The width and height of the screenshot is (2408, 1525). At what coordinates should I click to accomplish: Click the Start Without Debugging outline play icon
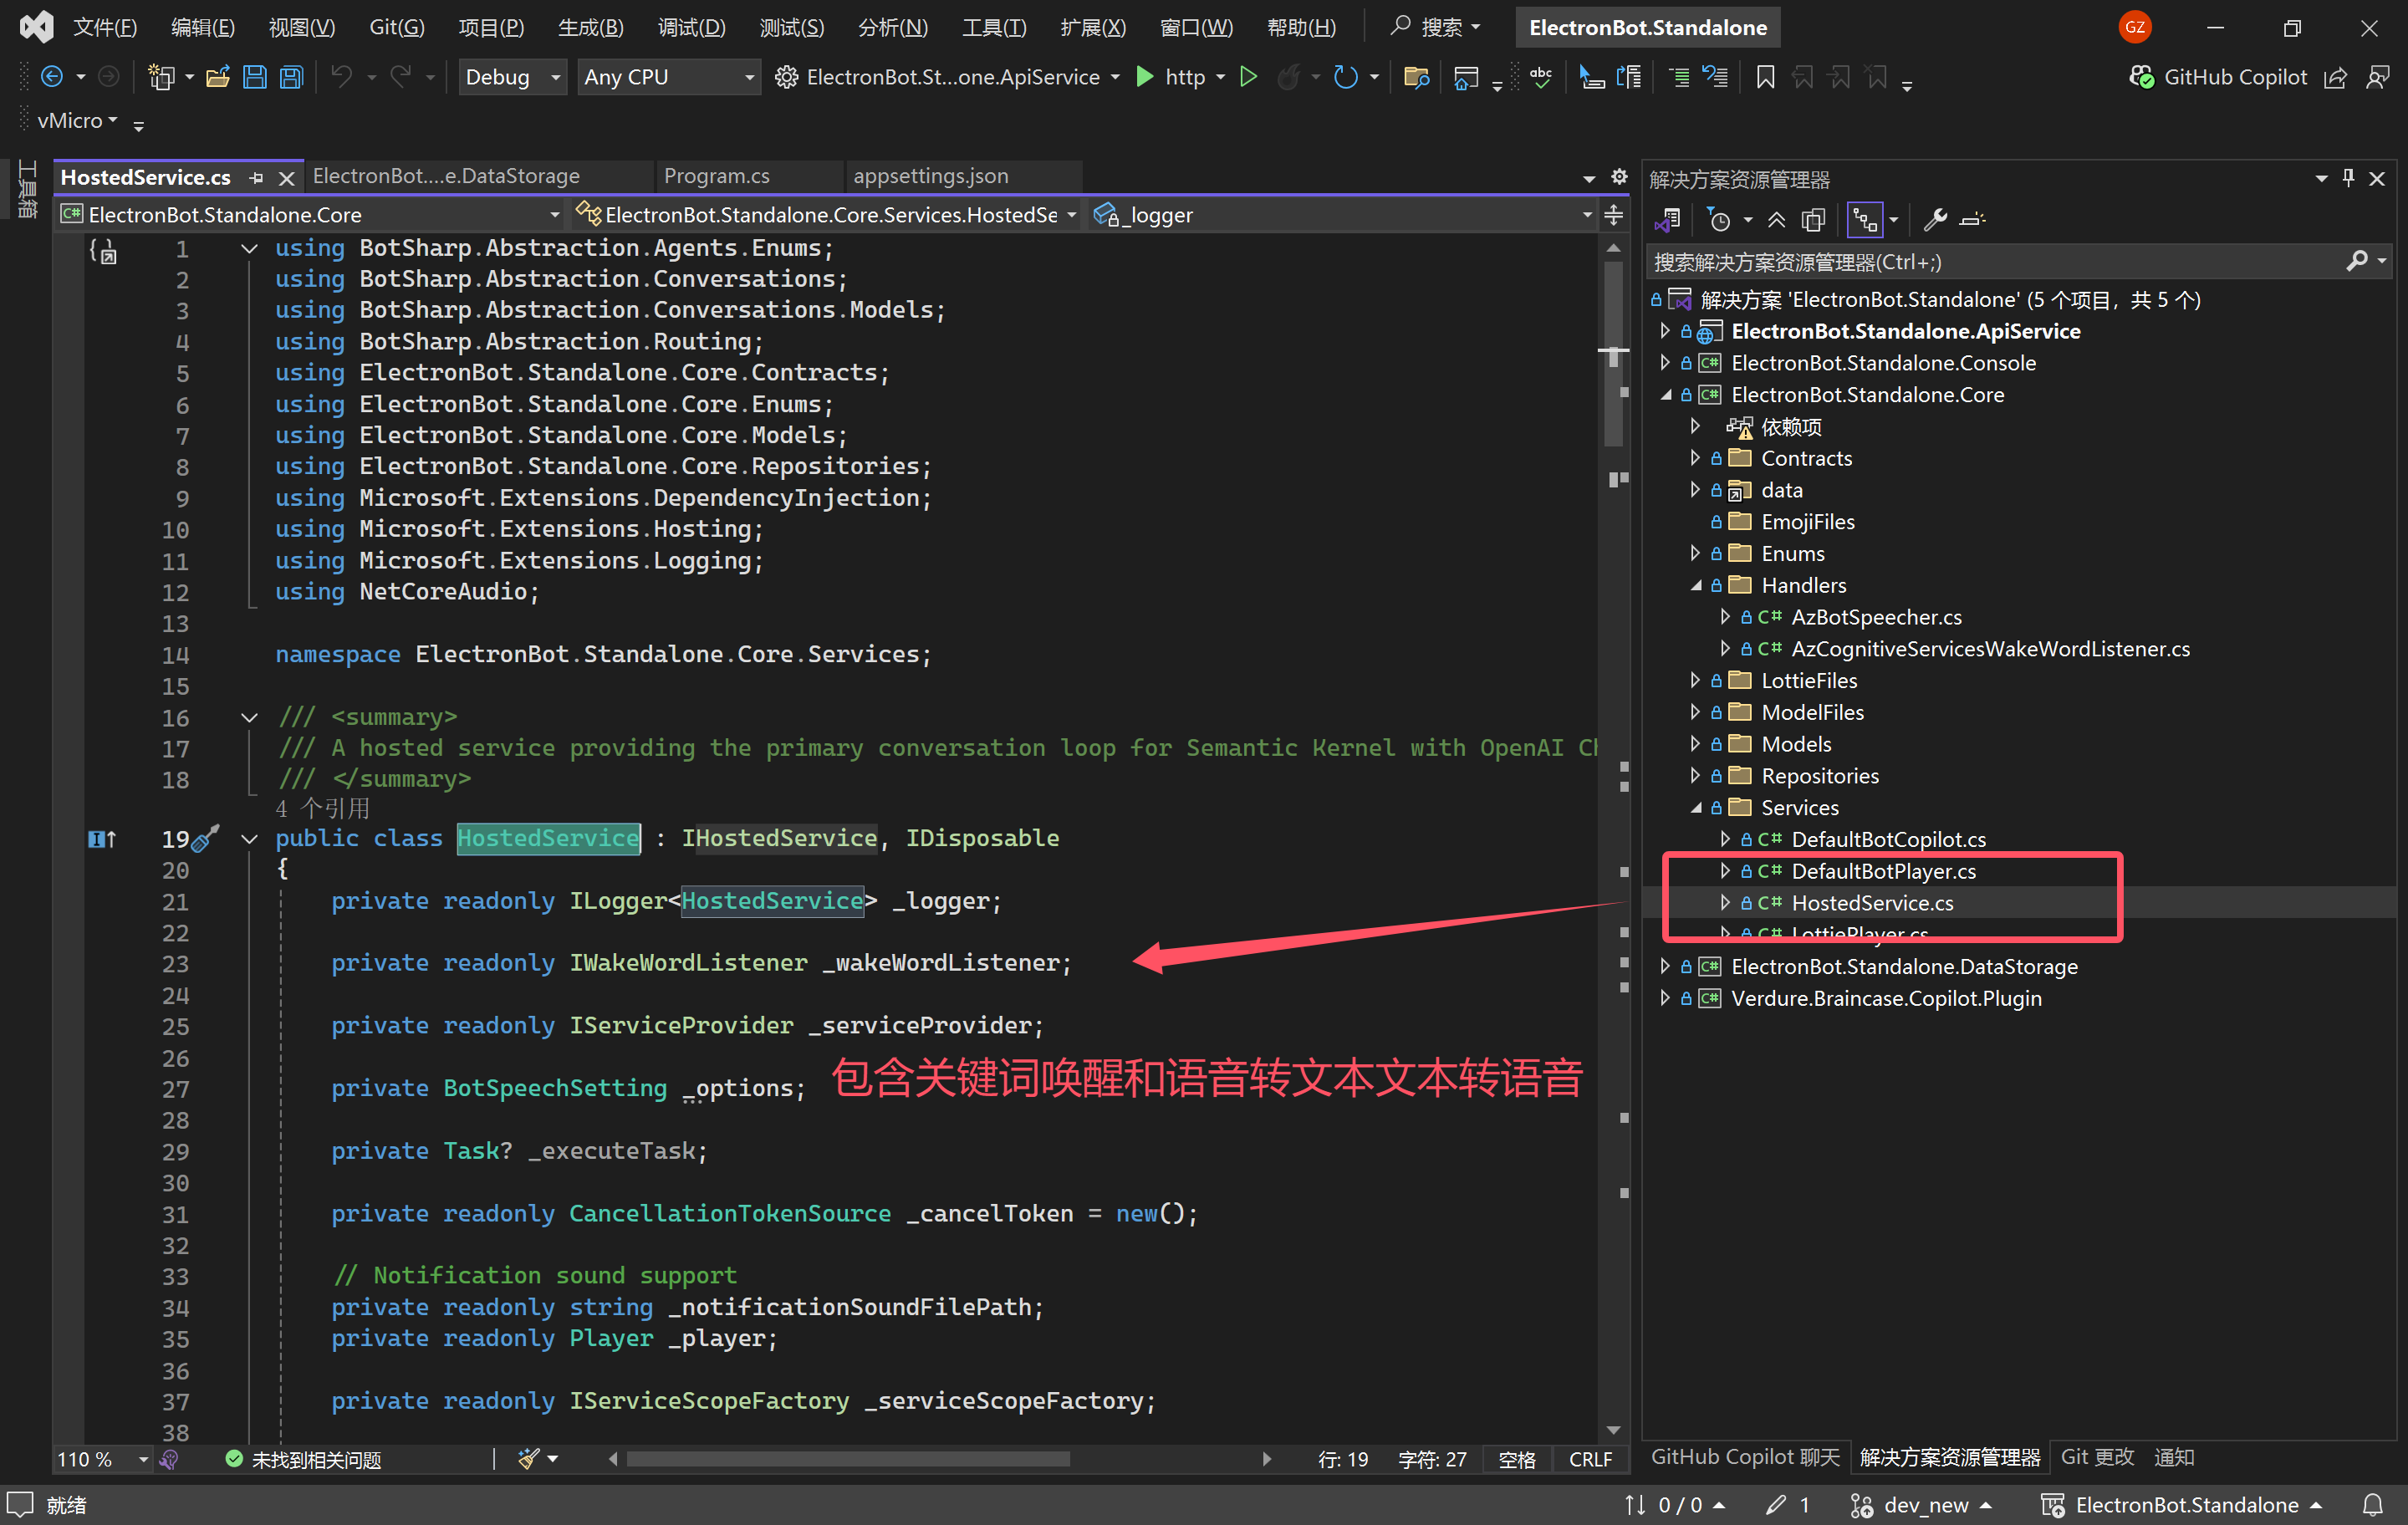(1248, 77)
